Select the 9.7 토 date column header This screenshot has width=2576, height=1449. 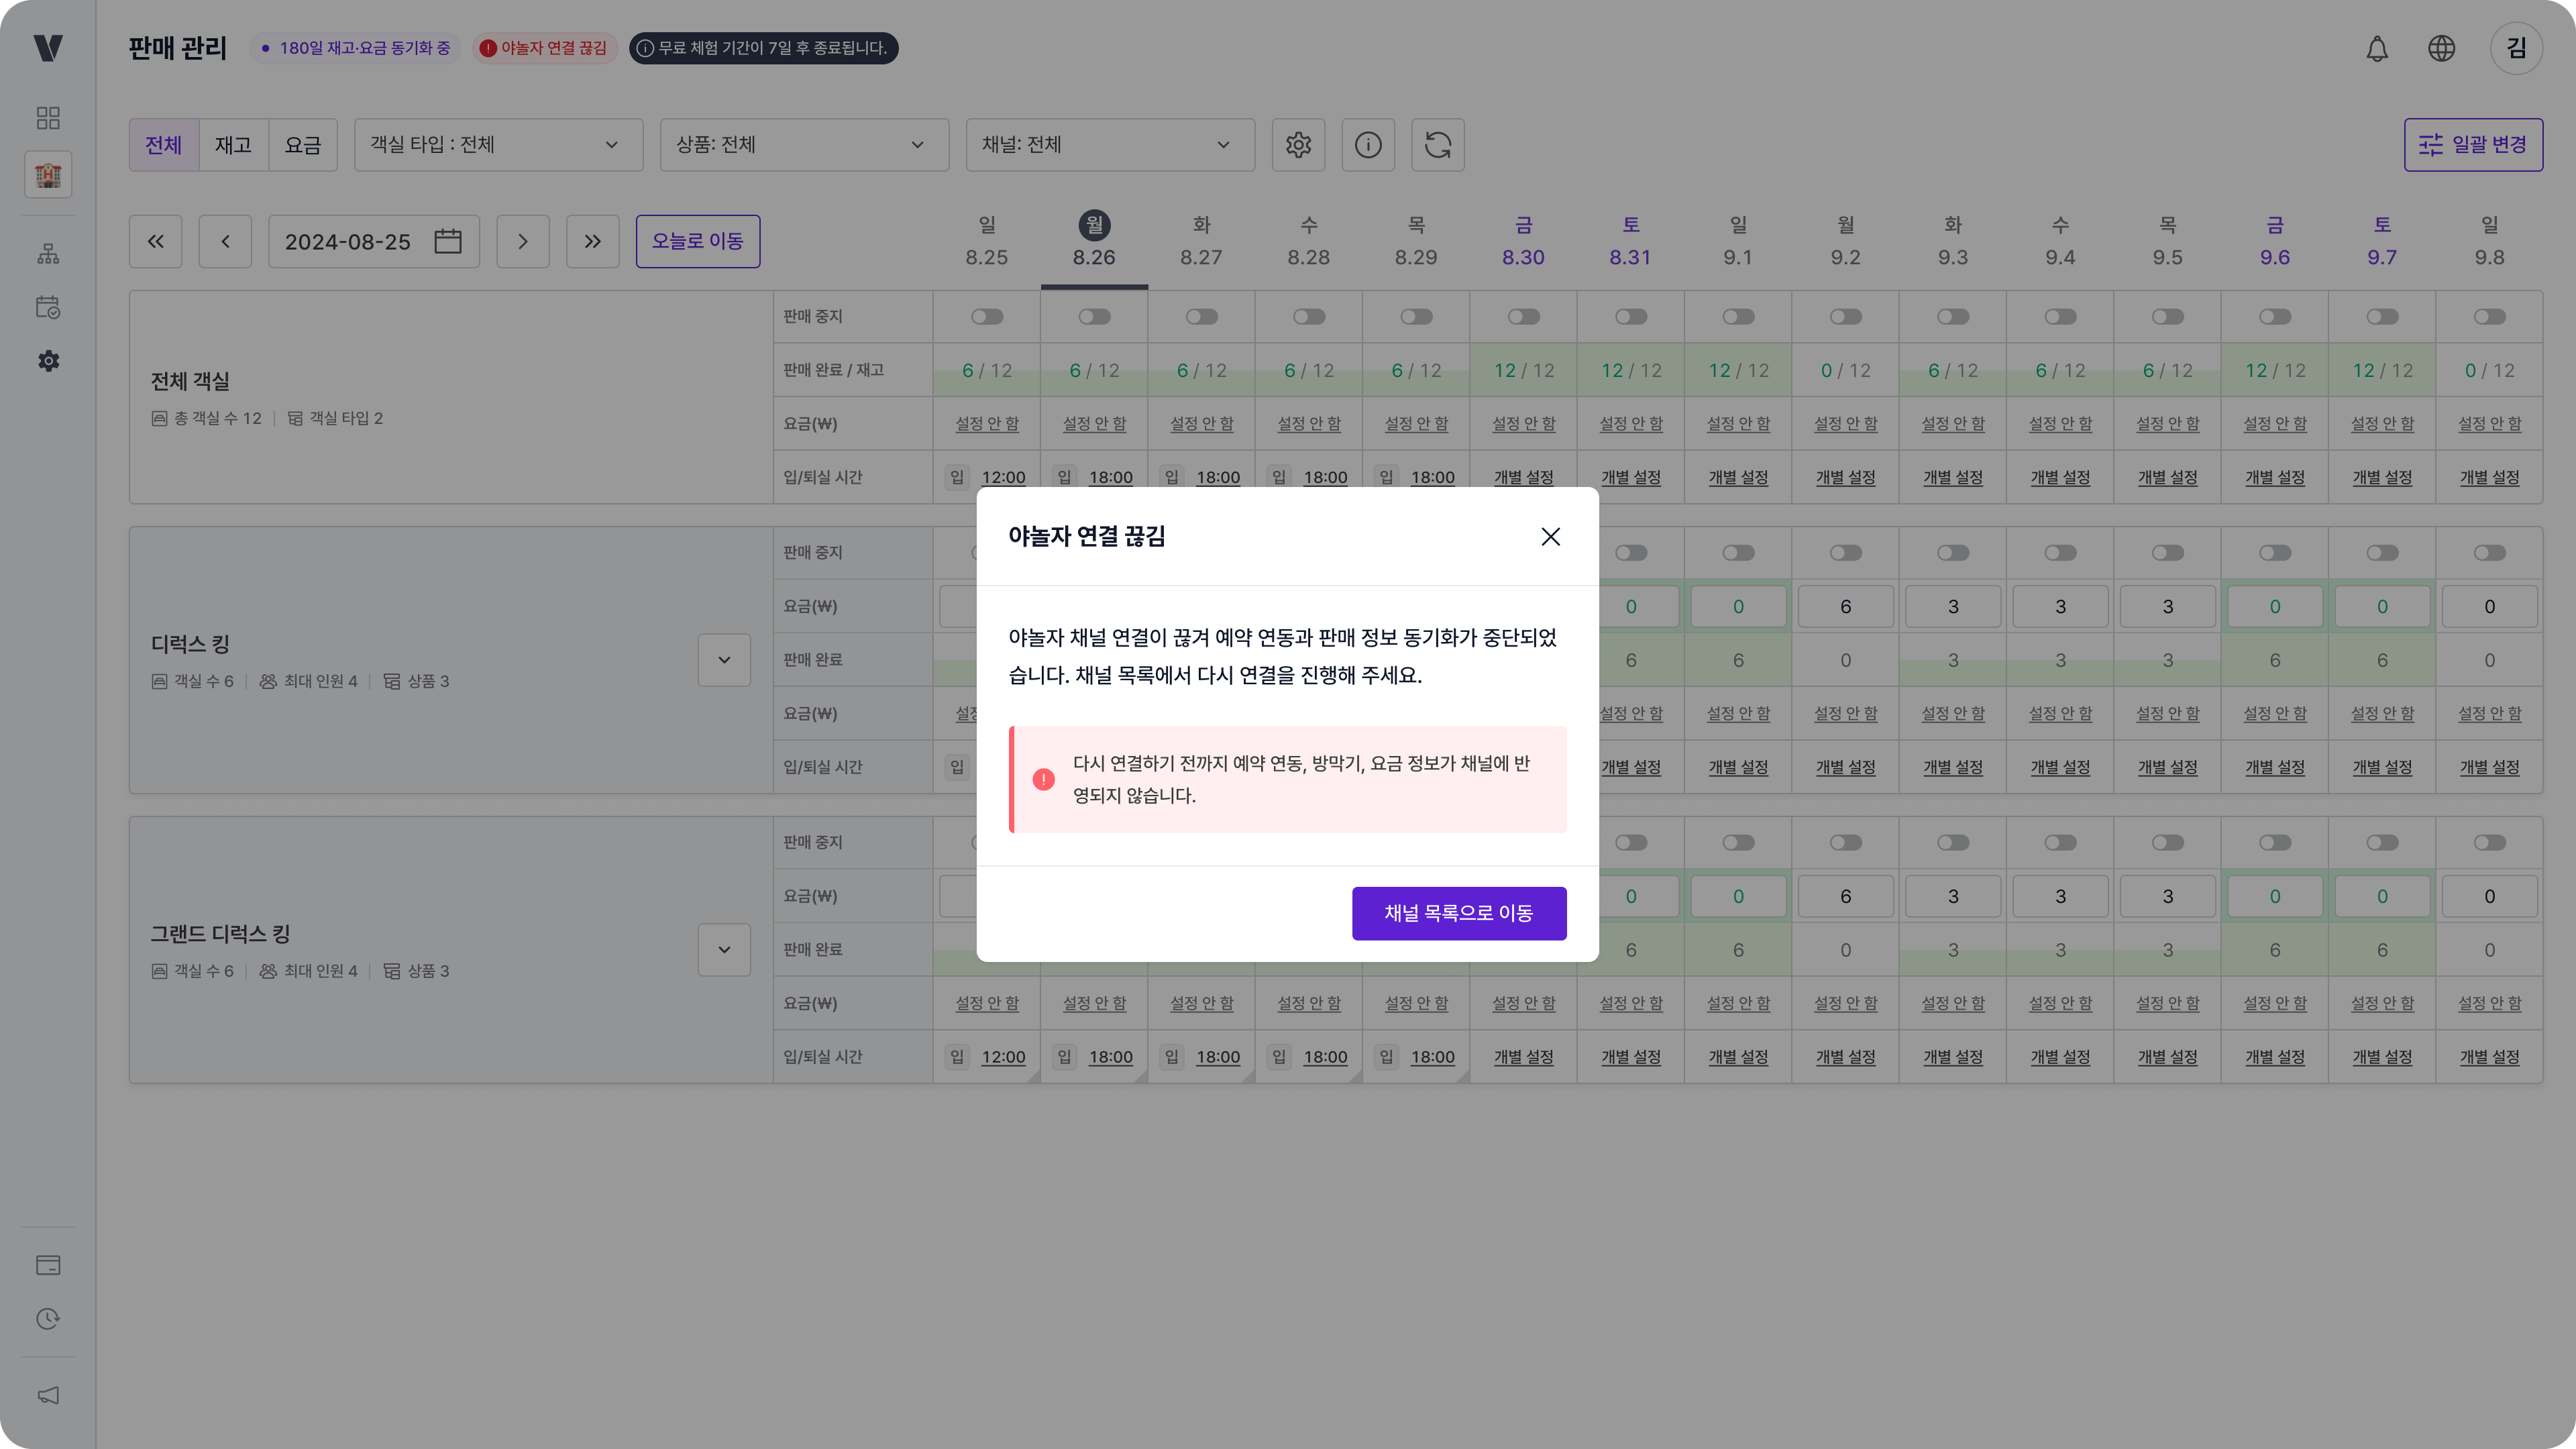(2382, 241)
